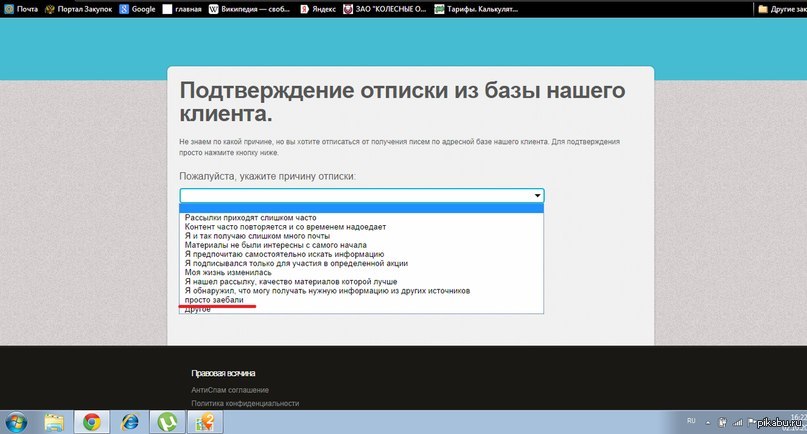The height and width of the screenshot is (434, 807).
Task: Select the 'просто заебали' option
Action: (x=214, y=300)
